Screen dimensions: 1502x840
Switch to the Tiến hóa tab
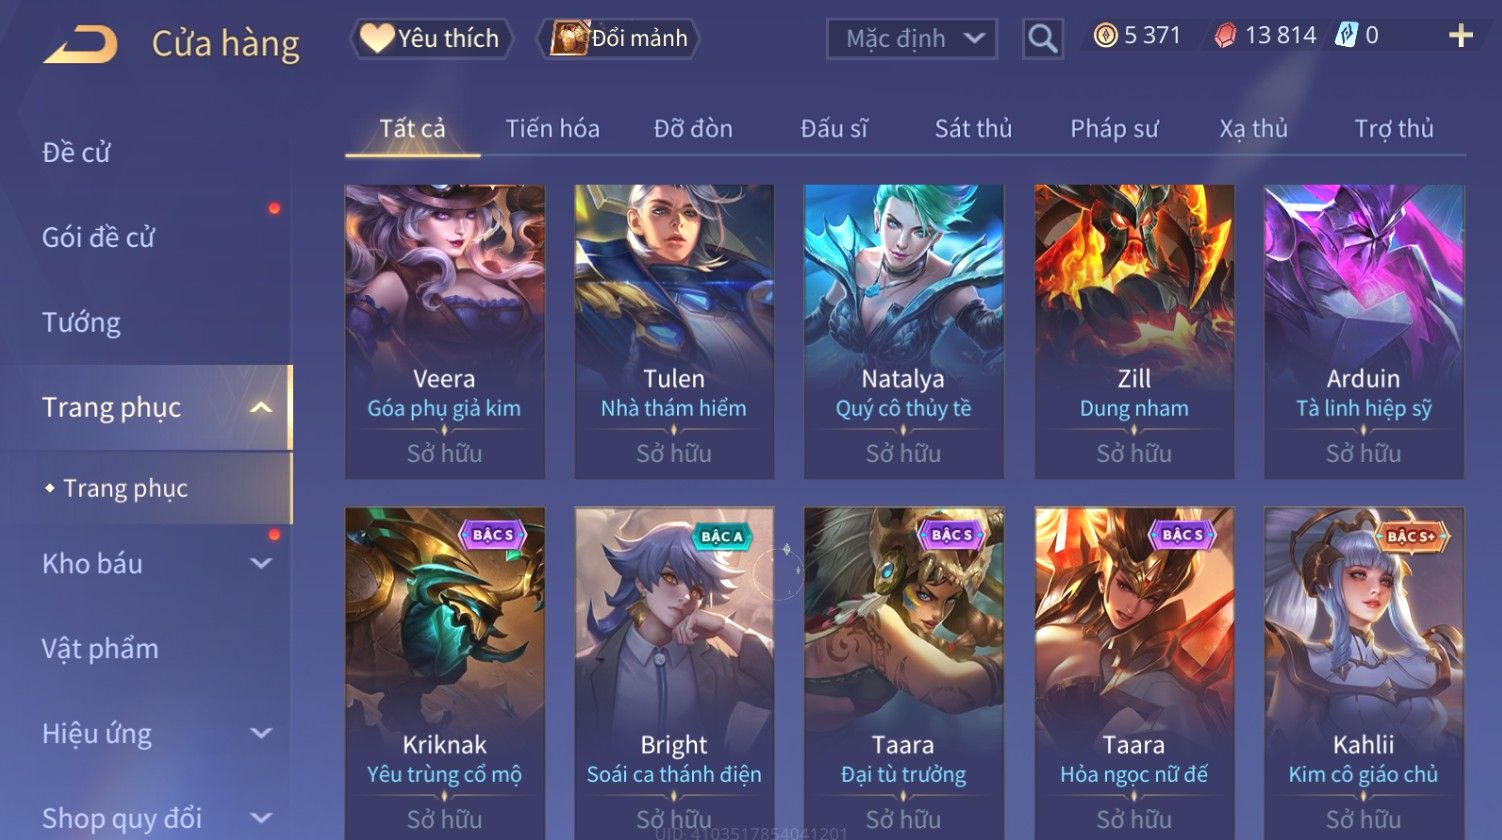tap(552, 129)
